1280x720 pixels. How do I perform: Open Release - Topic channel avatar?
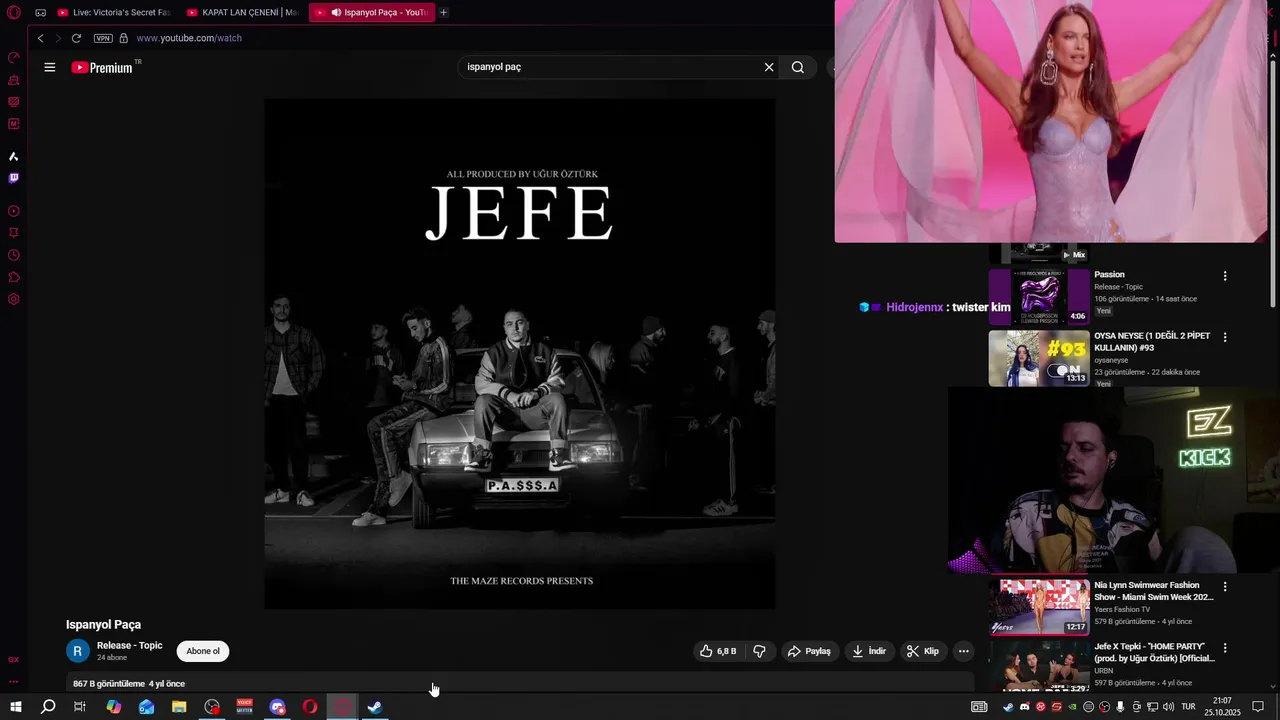pyautogui.click(x=78, y=651)
